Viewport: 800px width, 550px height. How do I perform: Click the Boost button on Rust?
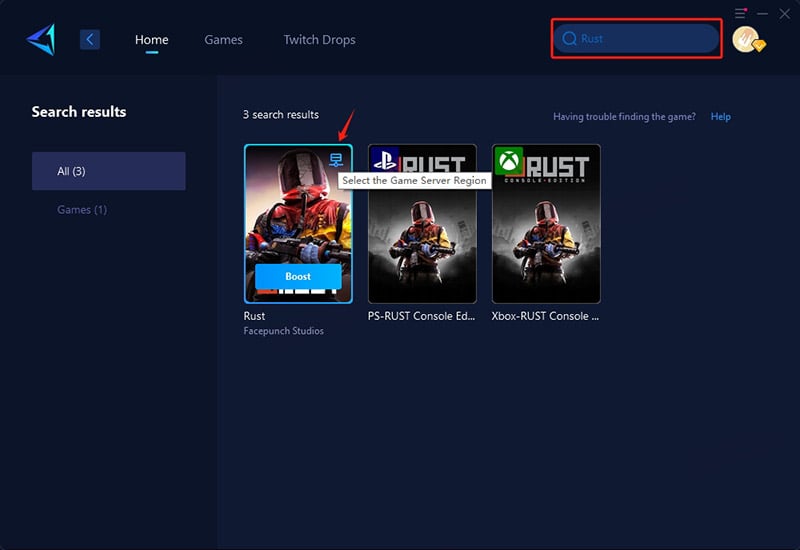click(298, 277)
